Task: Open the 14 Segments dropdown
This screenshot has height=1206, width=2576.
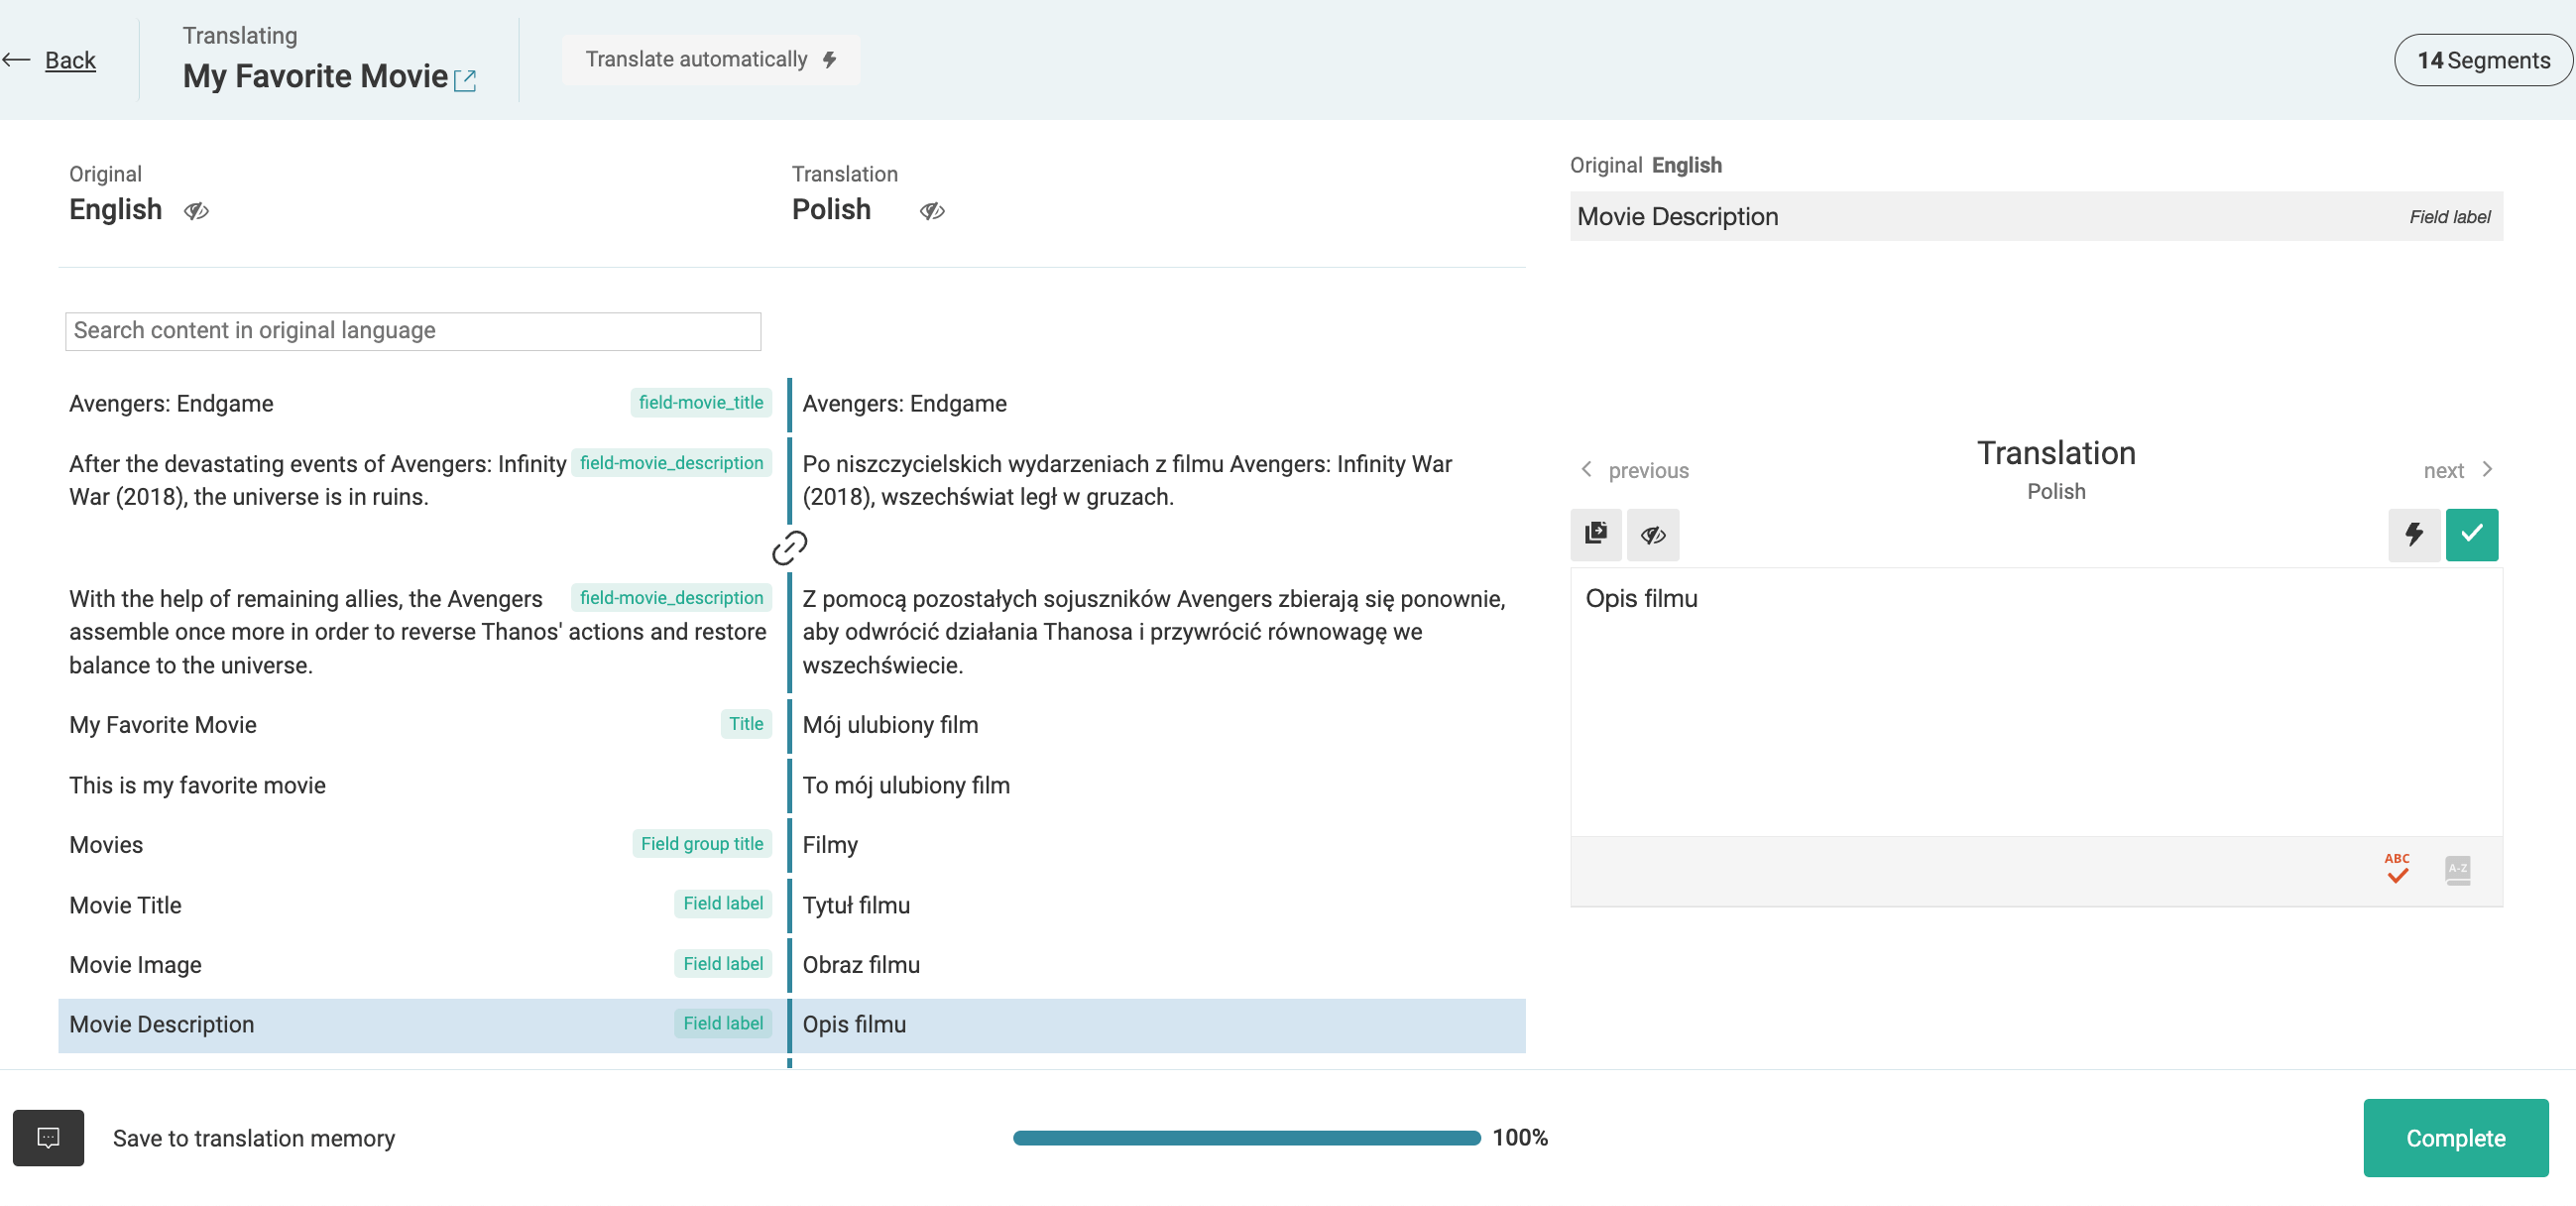Action: pyautogui.click(x=2483, y=59)
